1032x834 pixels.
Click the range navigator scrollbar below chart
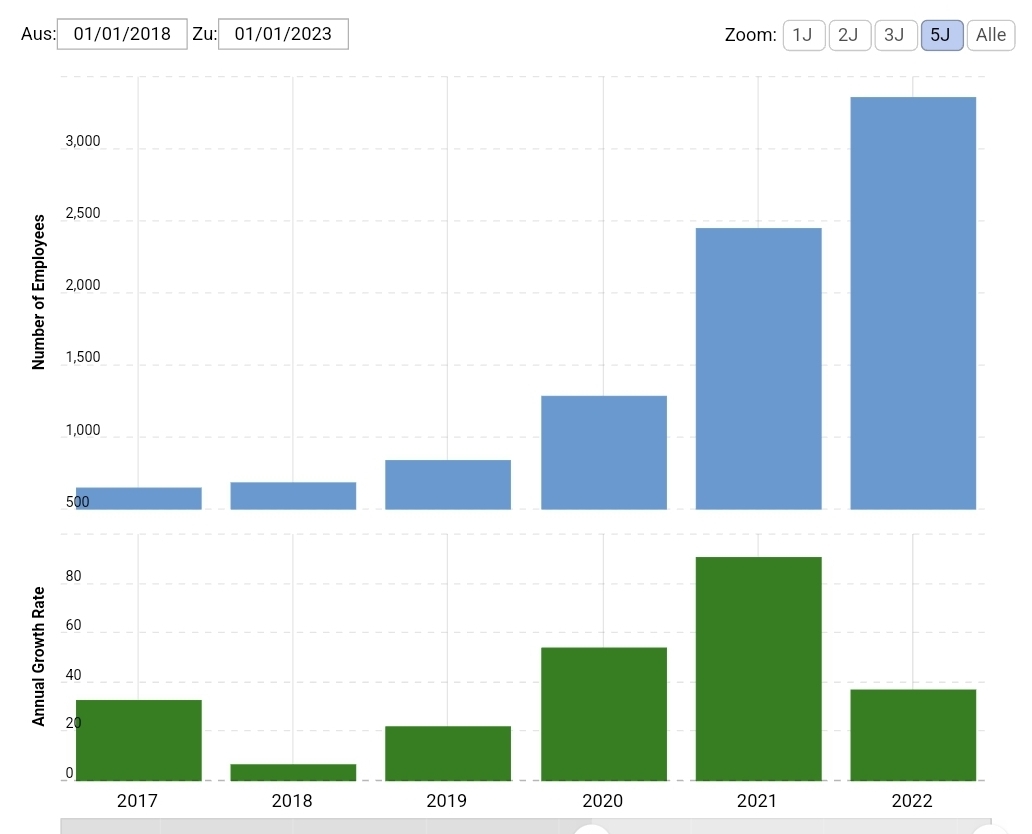coord(526,827)
